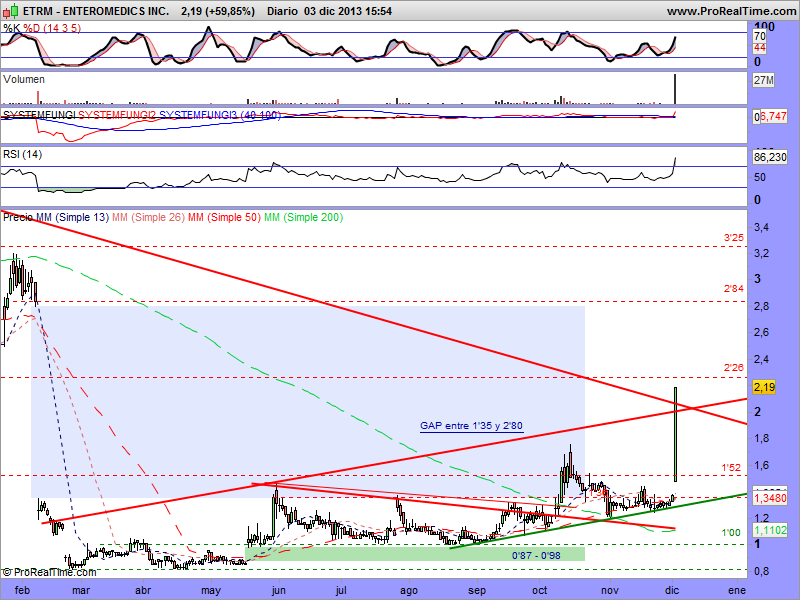
Task: Click the may month on time axis
Action: coord(211,590)
